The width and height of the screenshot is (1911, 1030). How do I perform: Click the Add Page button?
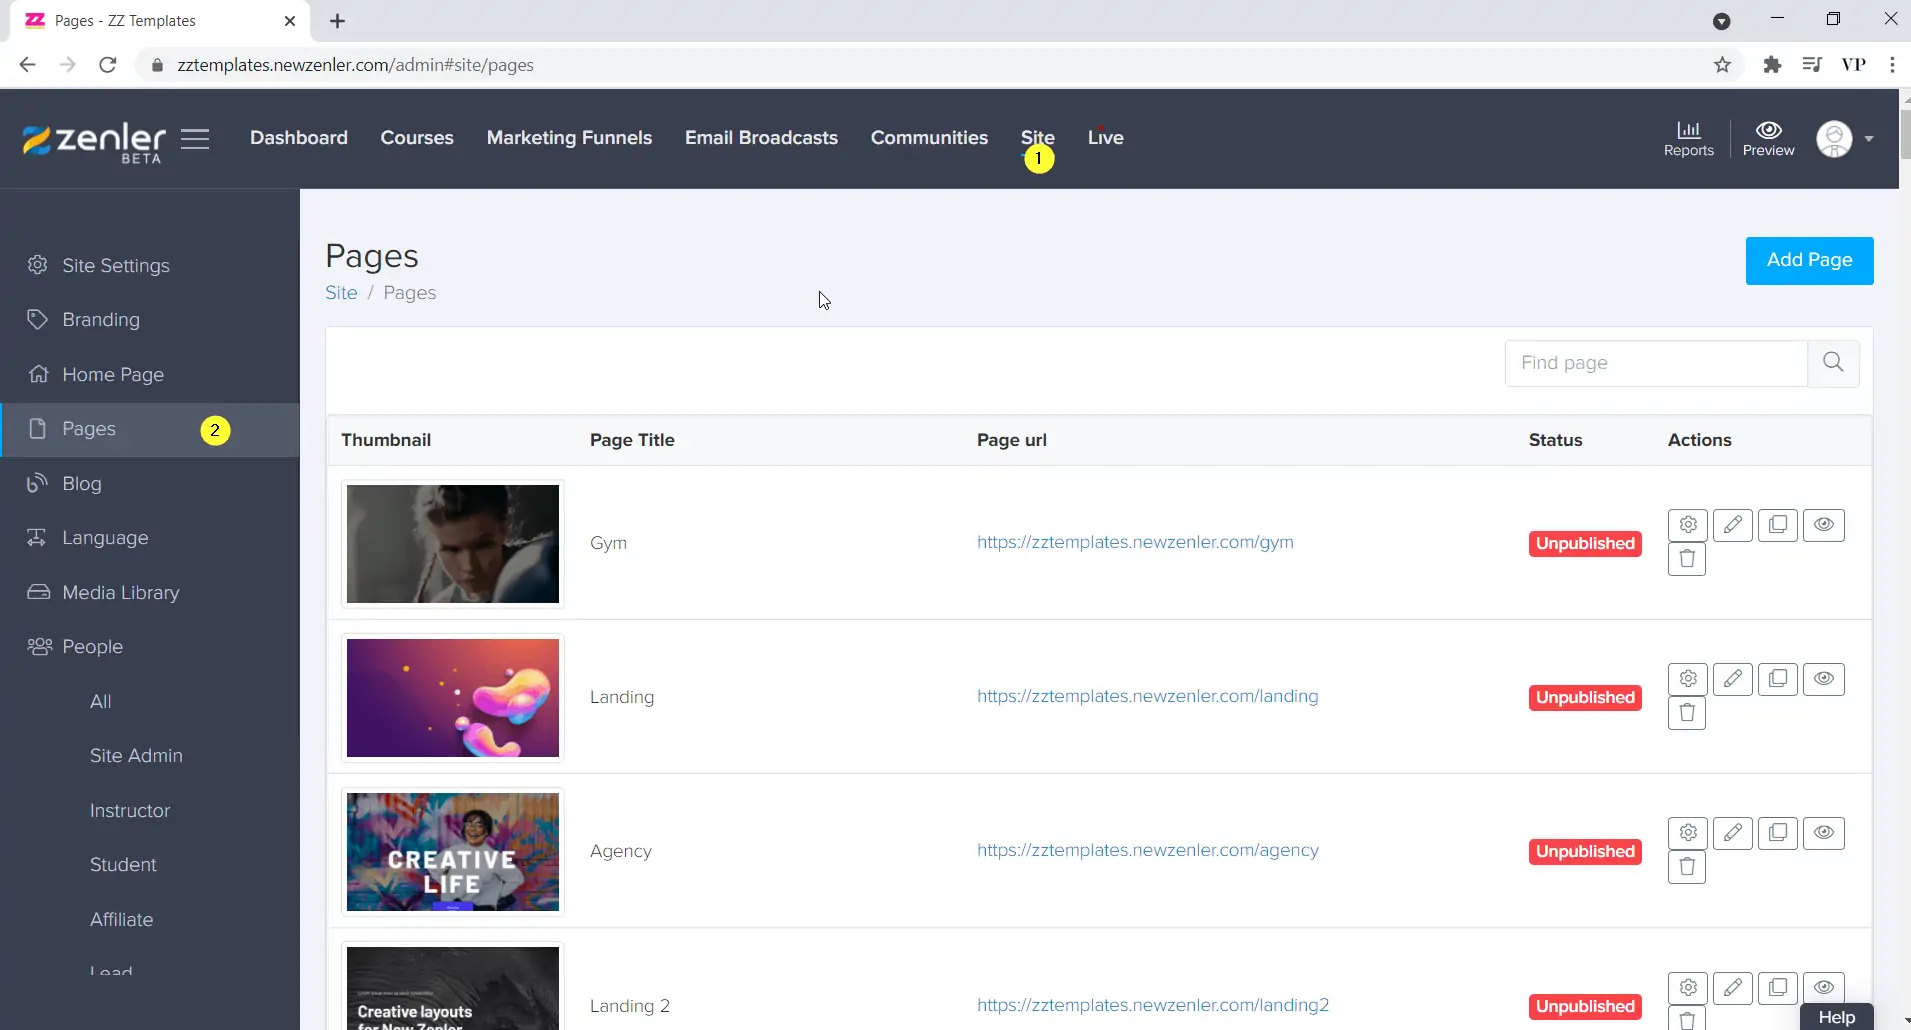point(1809,260)
